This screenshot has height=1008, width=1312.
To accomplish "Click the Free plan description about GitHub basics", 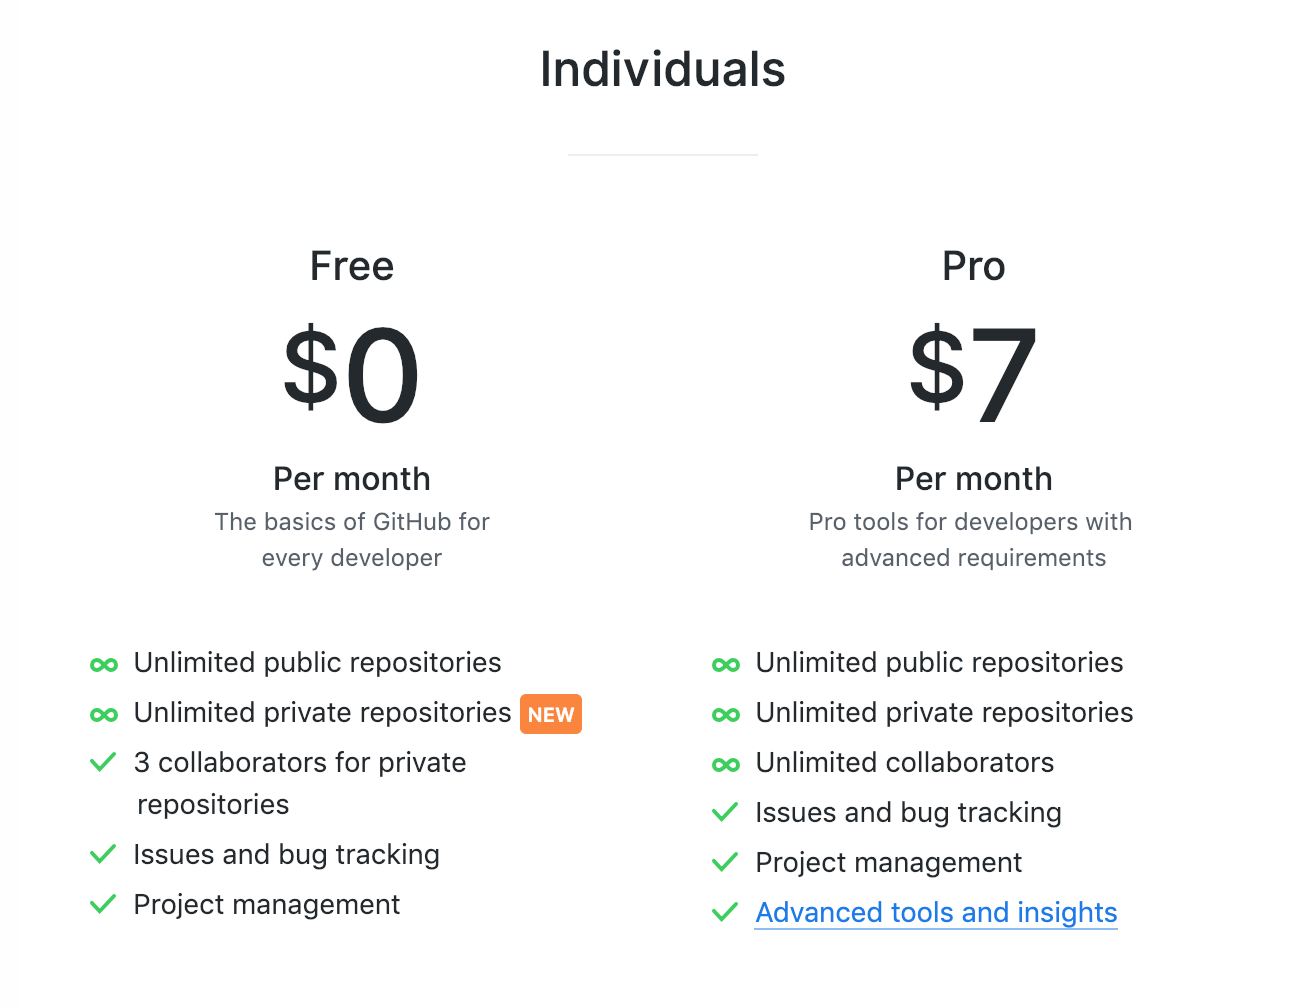I will [352, 540].
